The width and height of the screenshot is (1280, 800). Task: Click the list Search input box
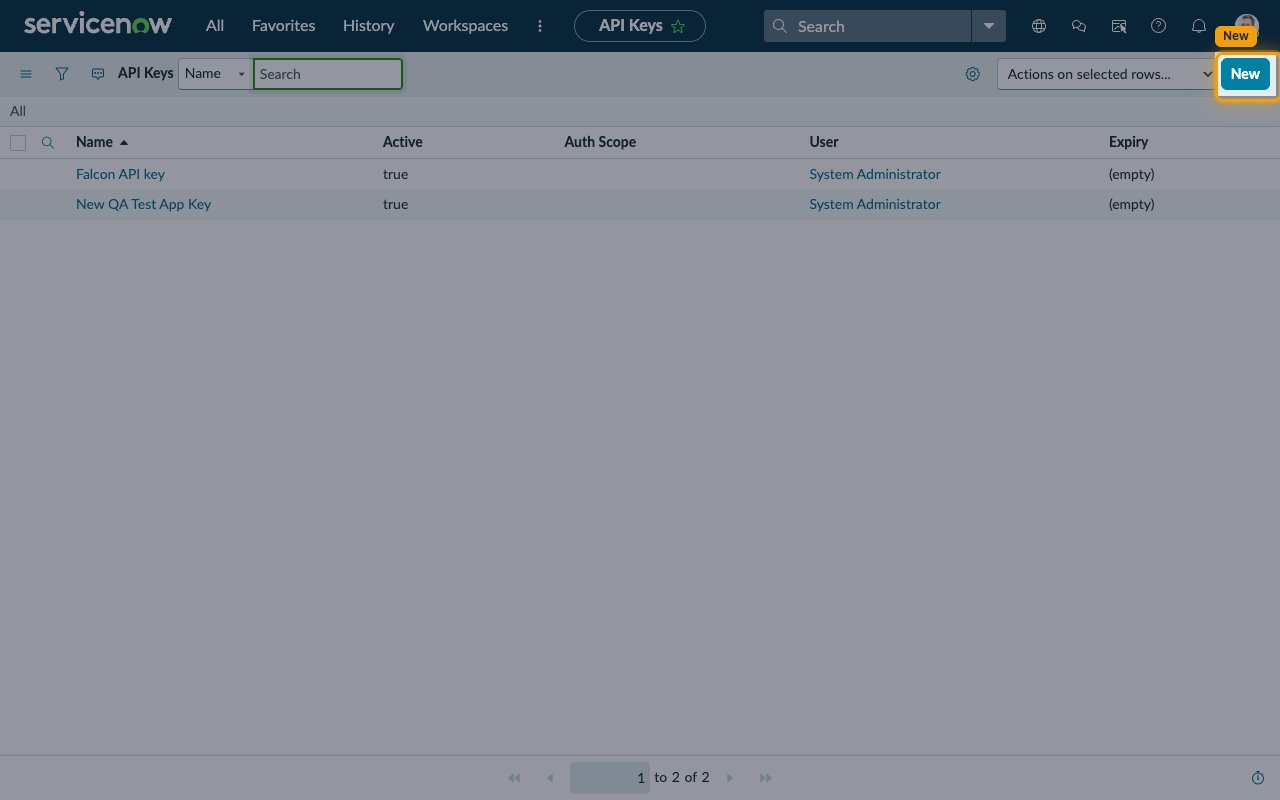(x=328, y=74)
